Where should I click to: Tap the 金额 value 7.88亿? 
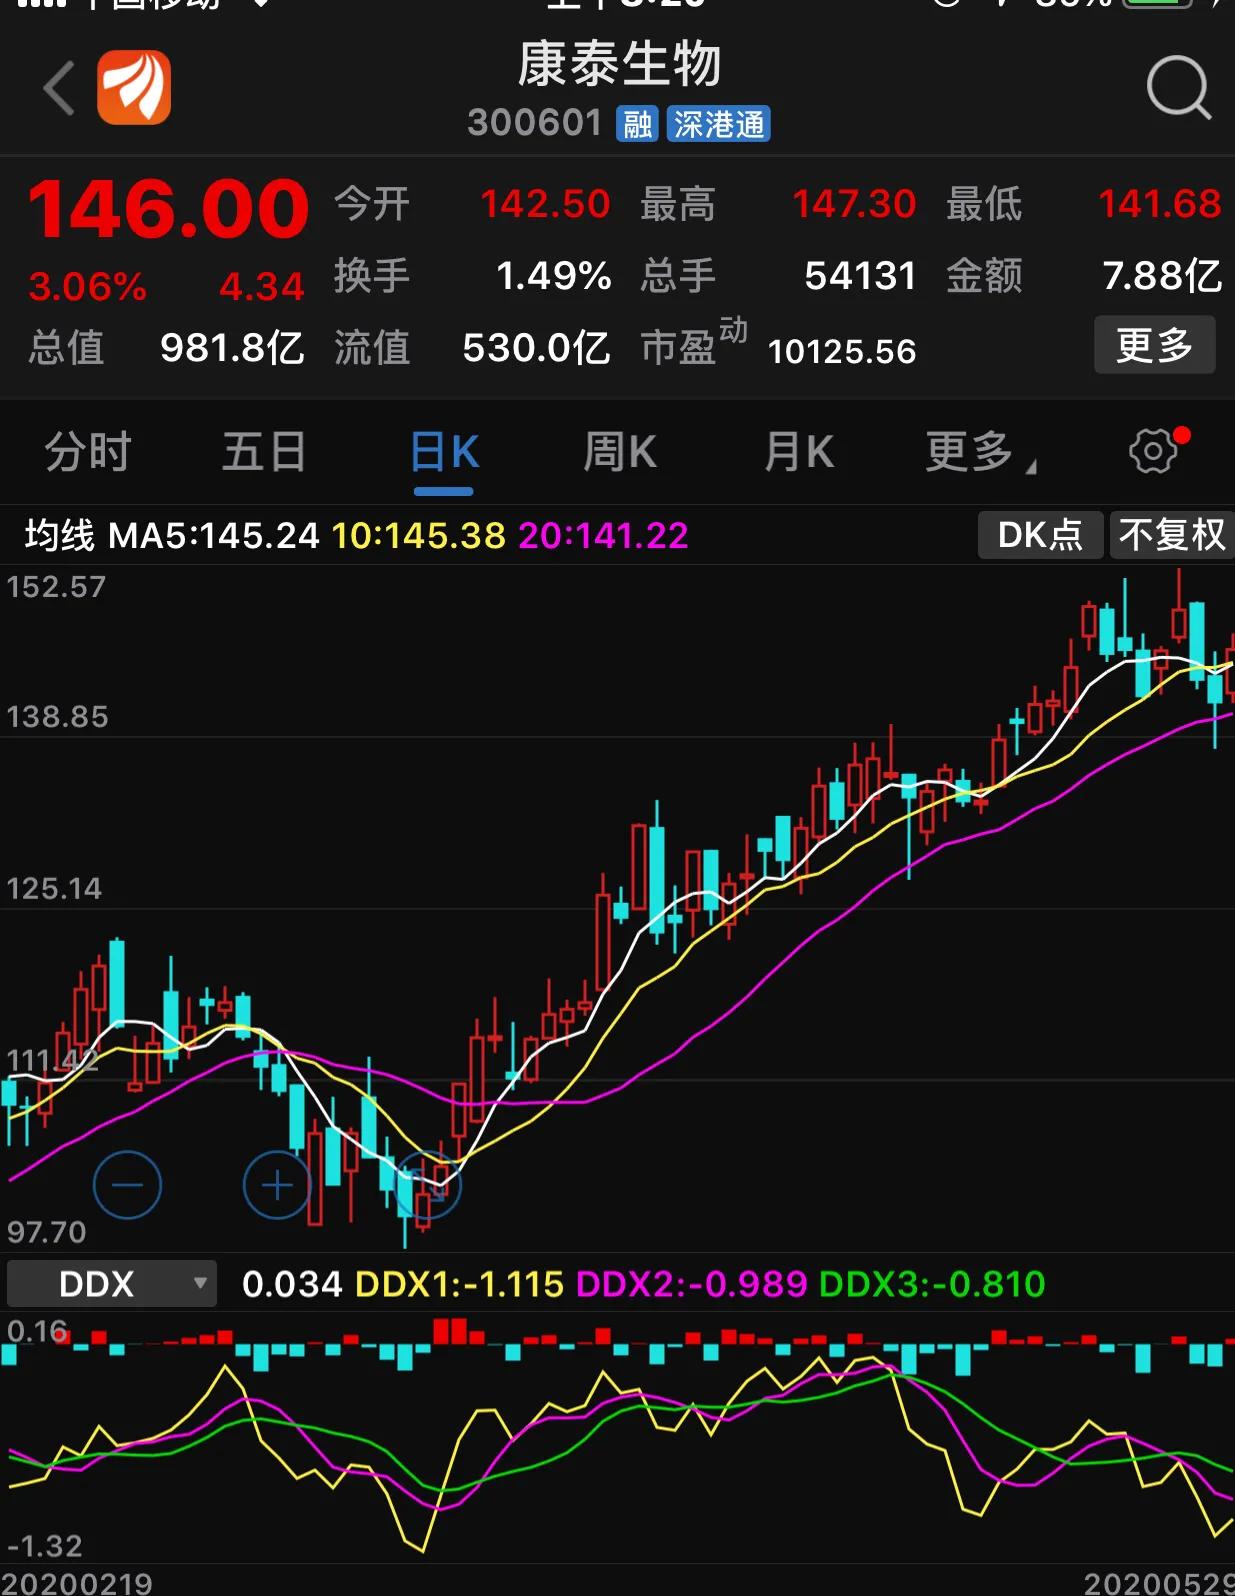point(1162,276)
